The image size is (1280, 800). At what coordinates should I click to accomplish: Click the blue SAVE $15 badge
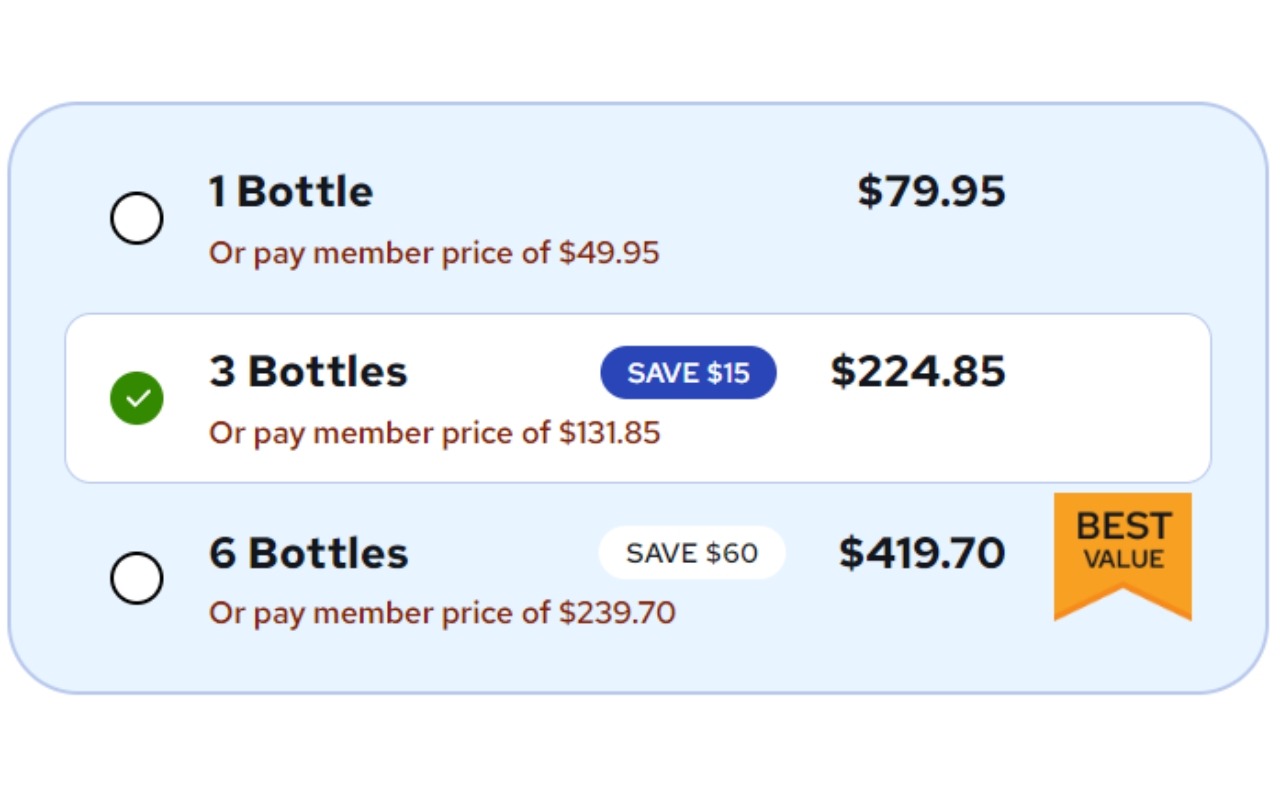[x=688, y=373]
